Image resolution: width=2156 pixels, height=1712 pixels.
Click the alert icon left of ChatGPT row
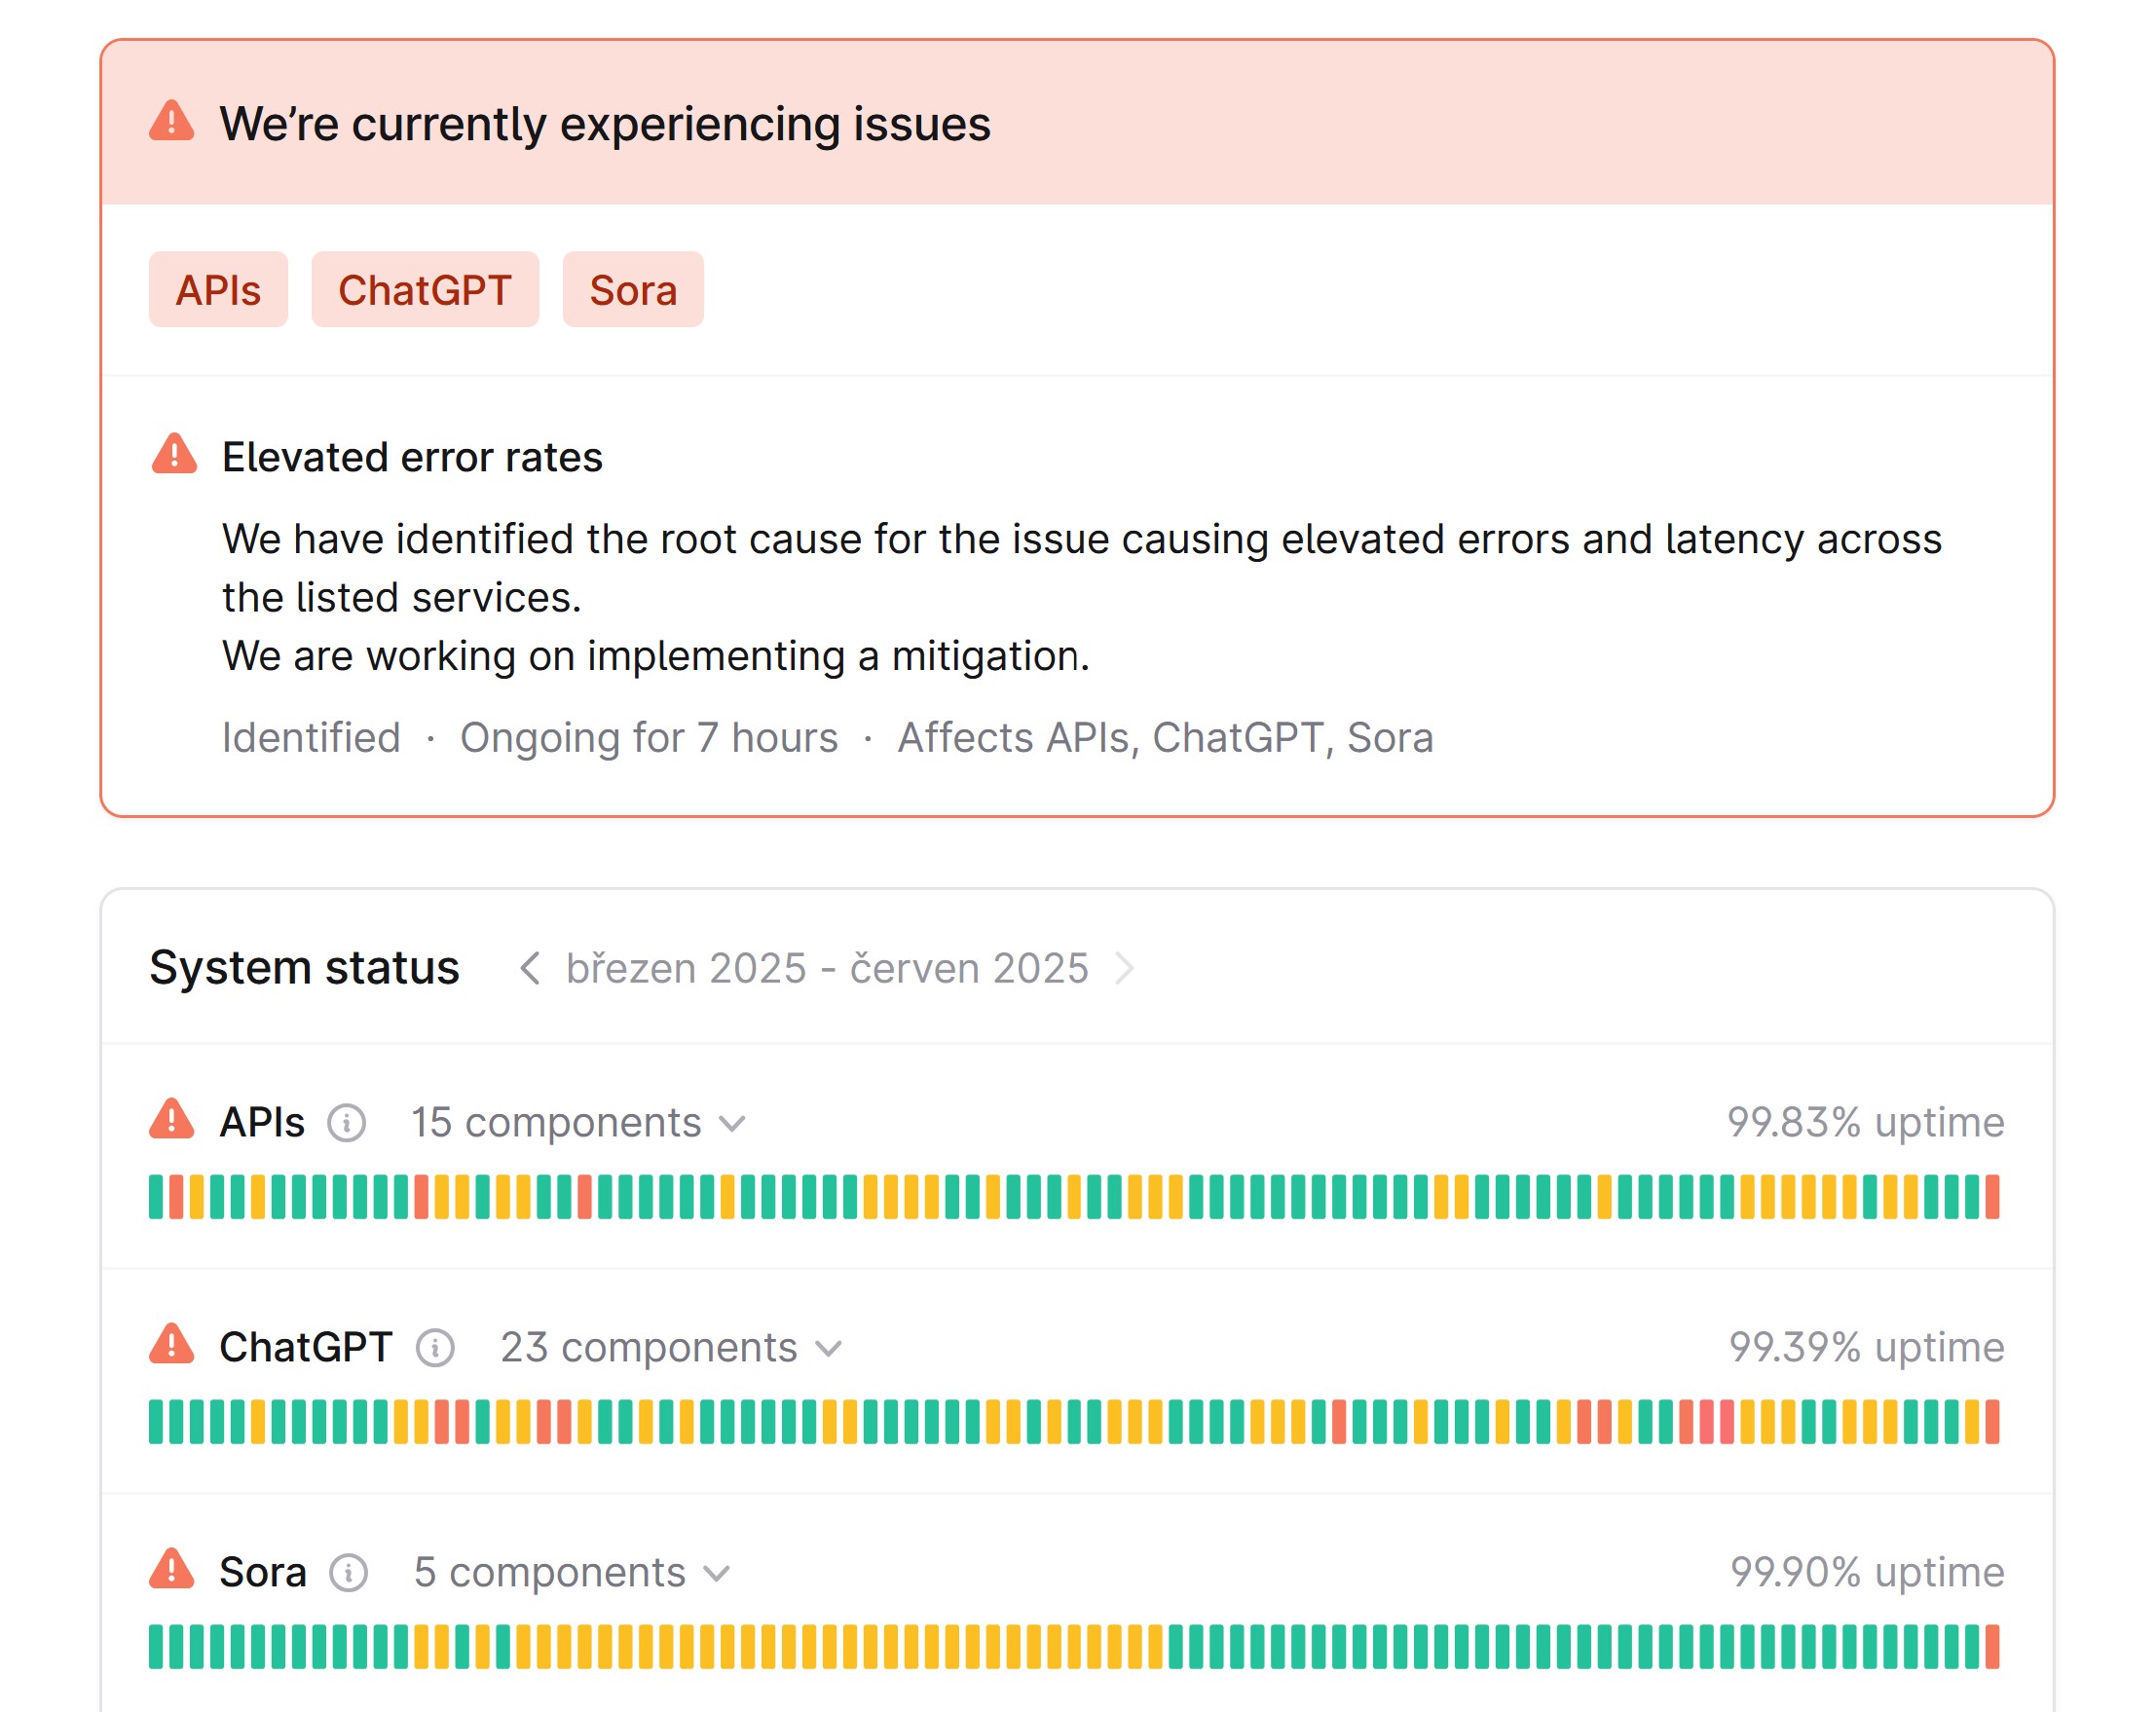click(172, 1346)
